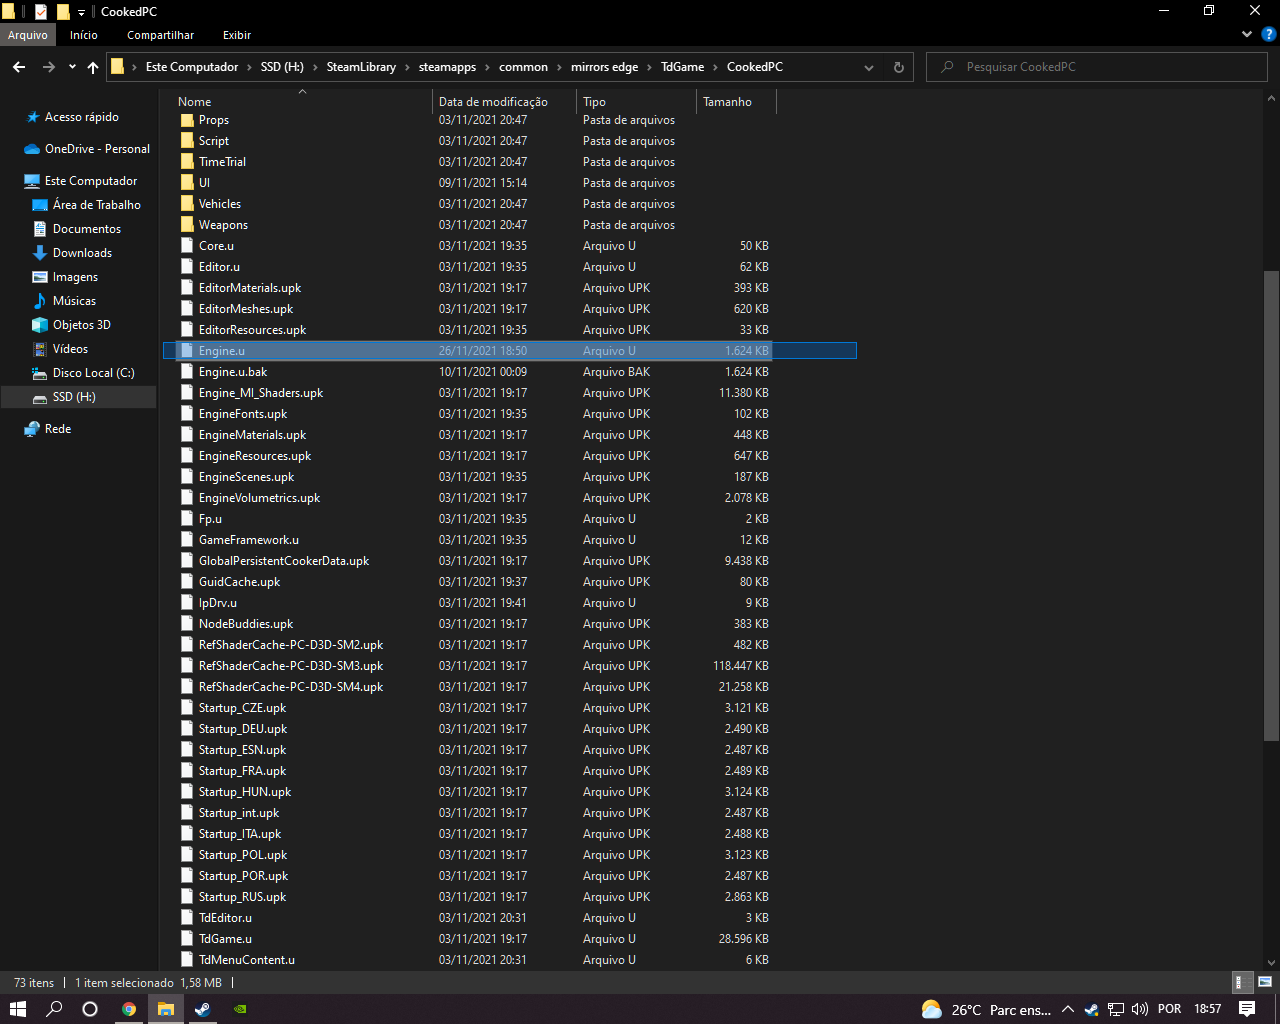Select TdMenuContent.u file name
The image size is (1280, 1024).
pyautogui.click(x=247, y=960)
